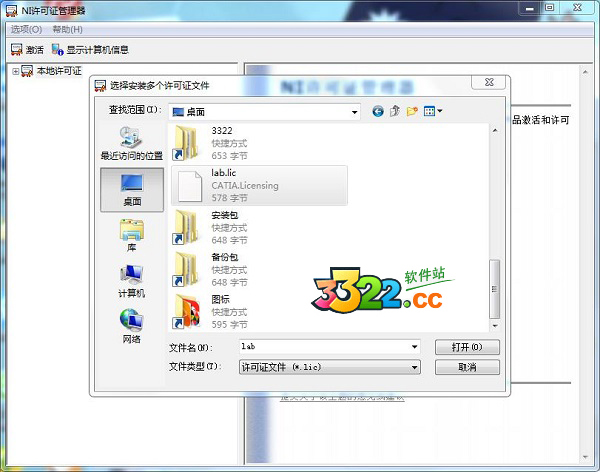Click the file list scroll down arrow

click(x=495, y=326)
